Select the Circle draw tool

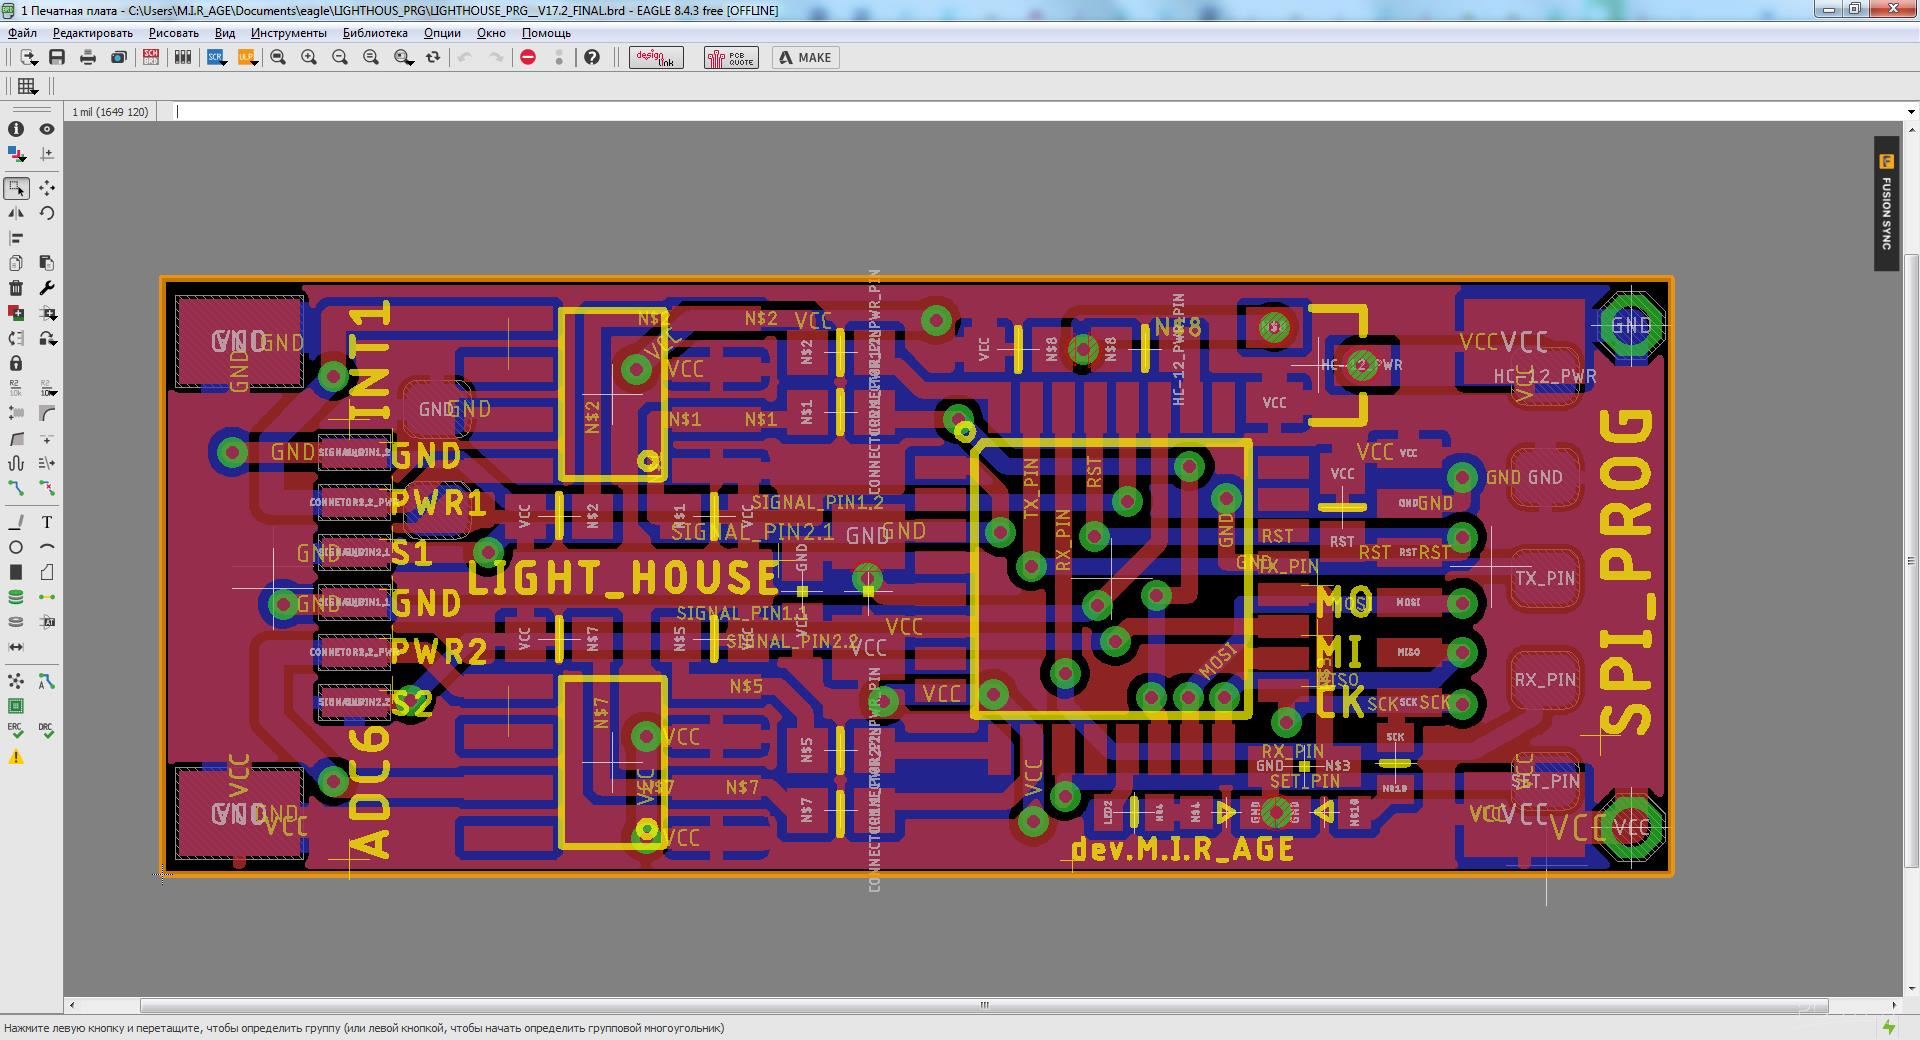16,547
